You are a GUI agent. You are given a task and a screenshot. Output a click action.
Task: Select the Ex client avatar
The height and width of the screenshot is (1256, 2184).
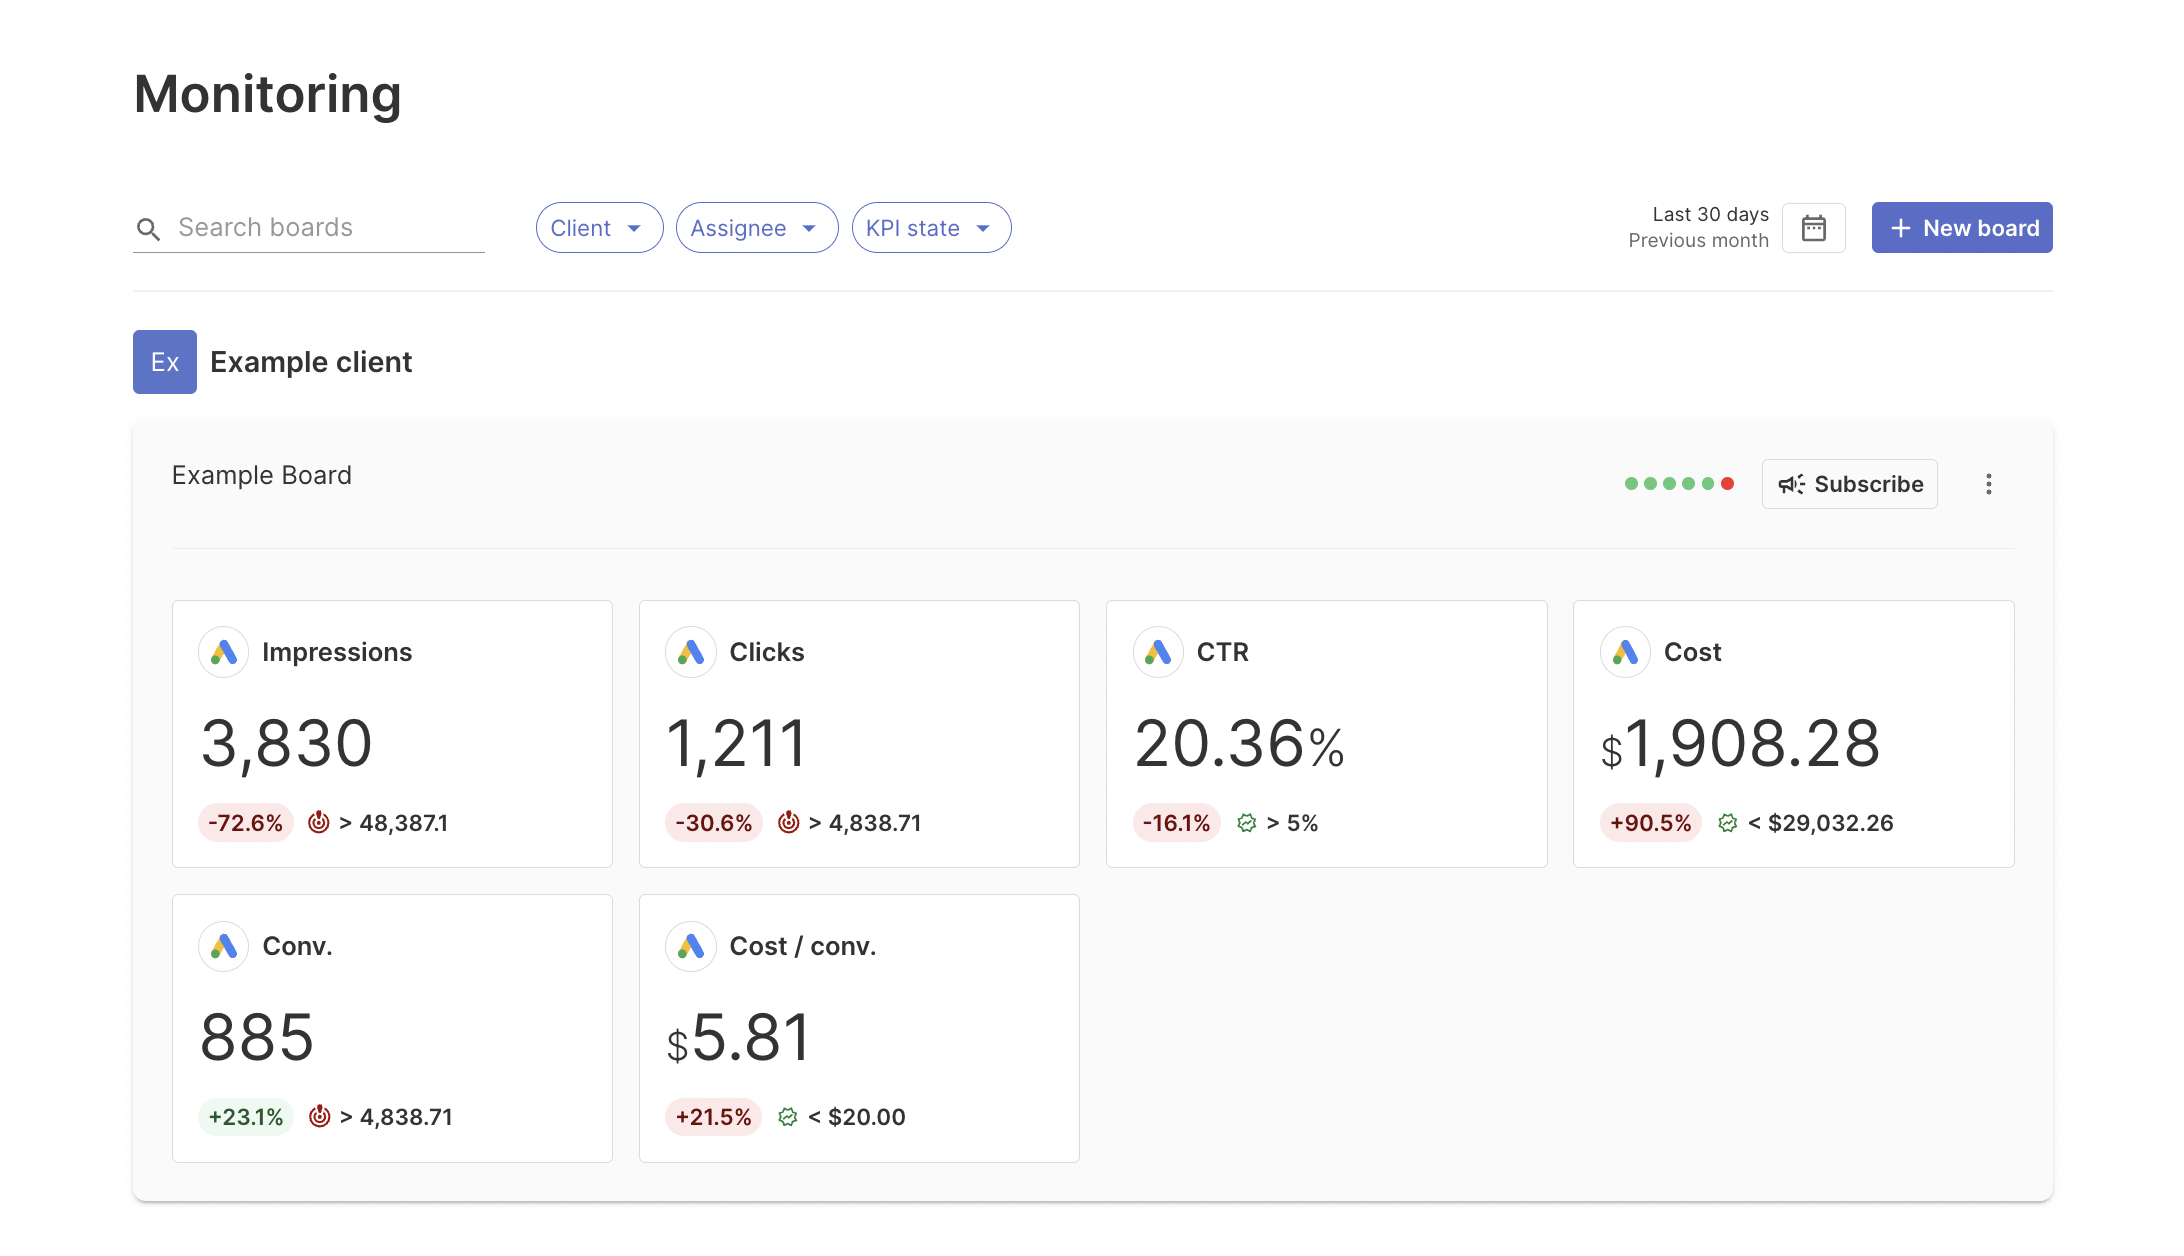point(164,362)
